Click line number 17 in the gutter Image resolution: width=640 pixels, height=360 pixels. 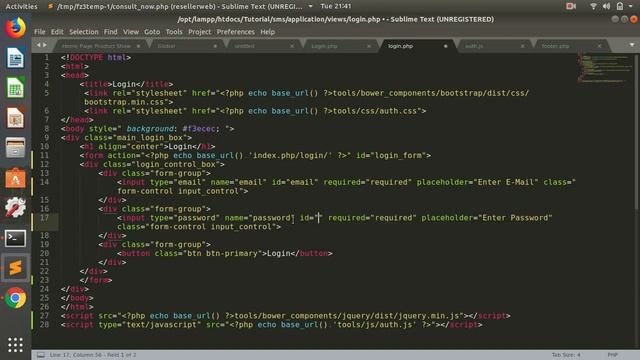point(44,218)
